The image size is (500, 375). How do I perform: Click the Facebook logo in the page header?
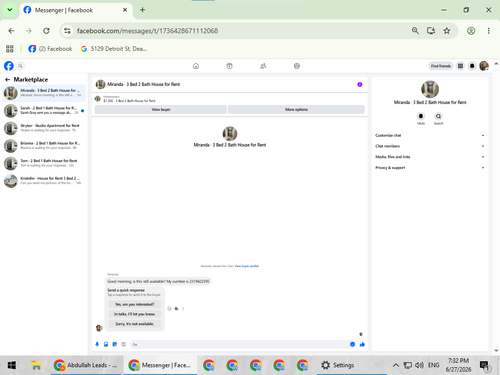[x=9, y=66]
